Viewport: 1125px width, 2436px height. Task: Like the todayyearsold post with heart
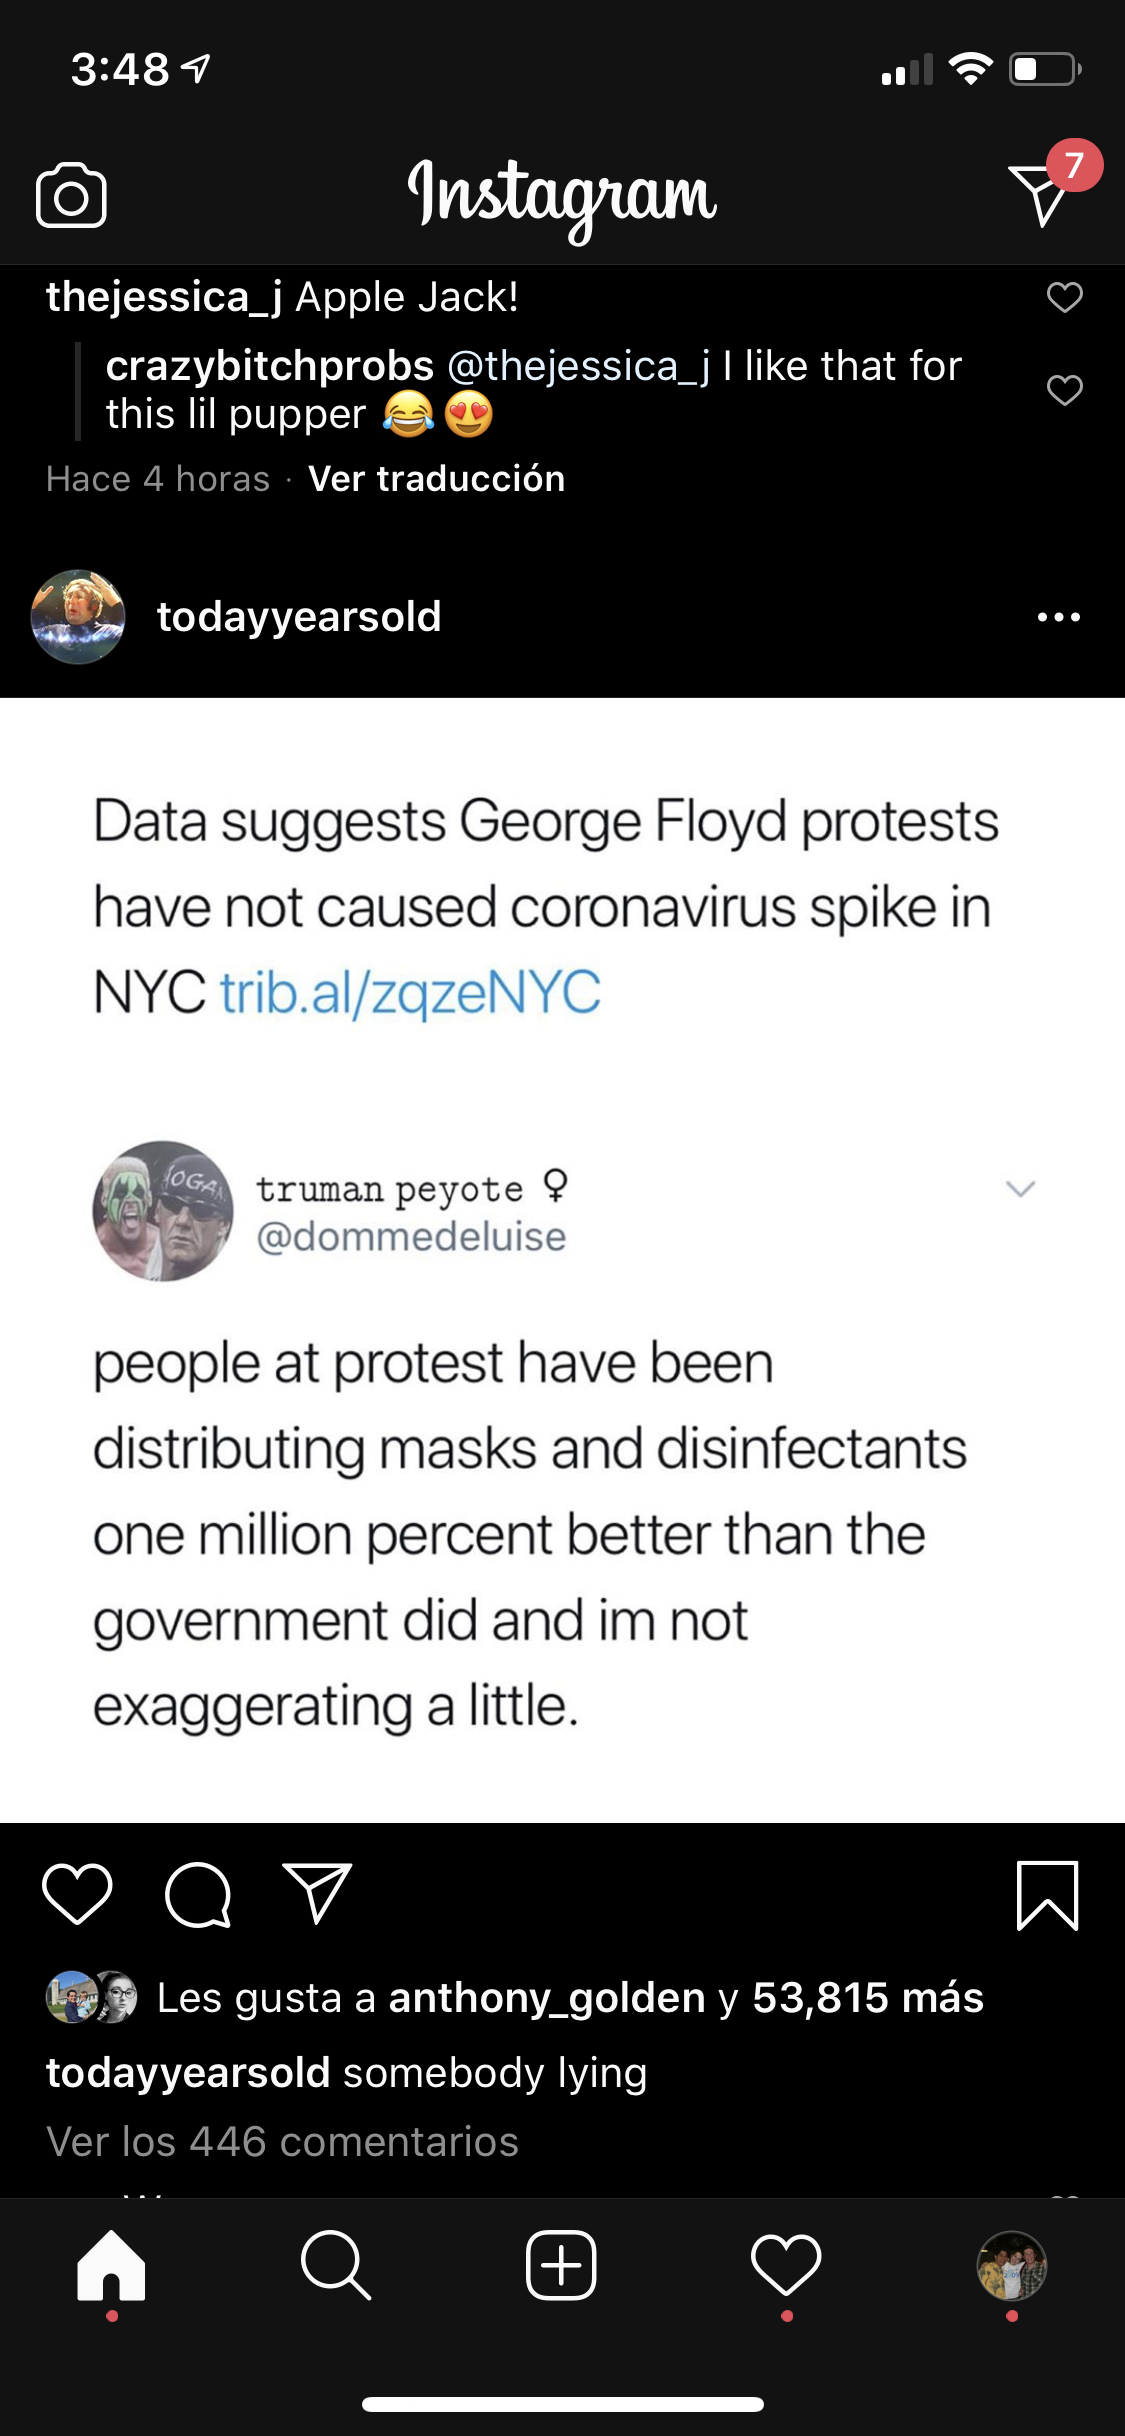[77, 1894]
